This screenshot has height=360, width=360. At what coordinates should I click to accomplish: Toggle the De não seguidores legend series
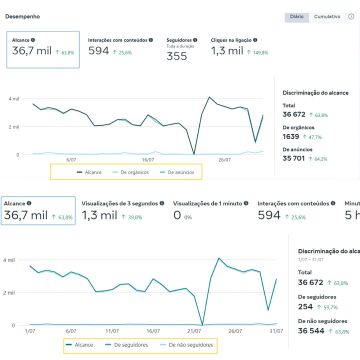(186, 345)
